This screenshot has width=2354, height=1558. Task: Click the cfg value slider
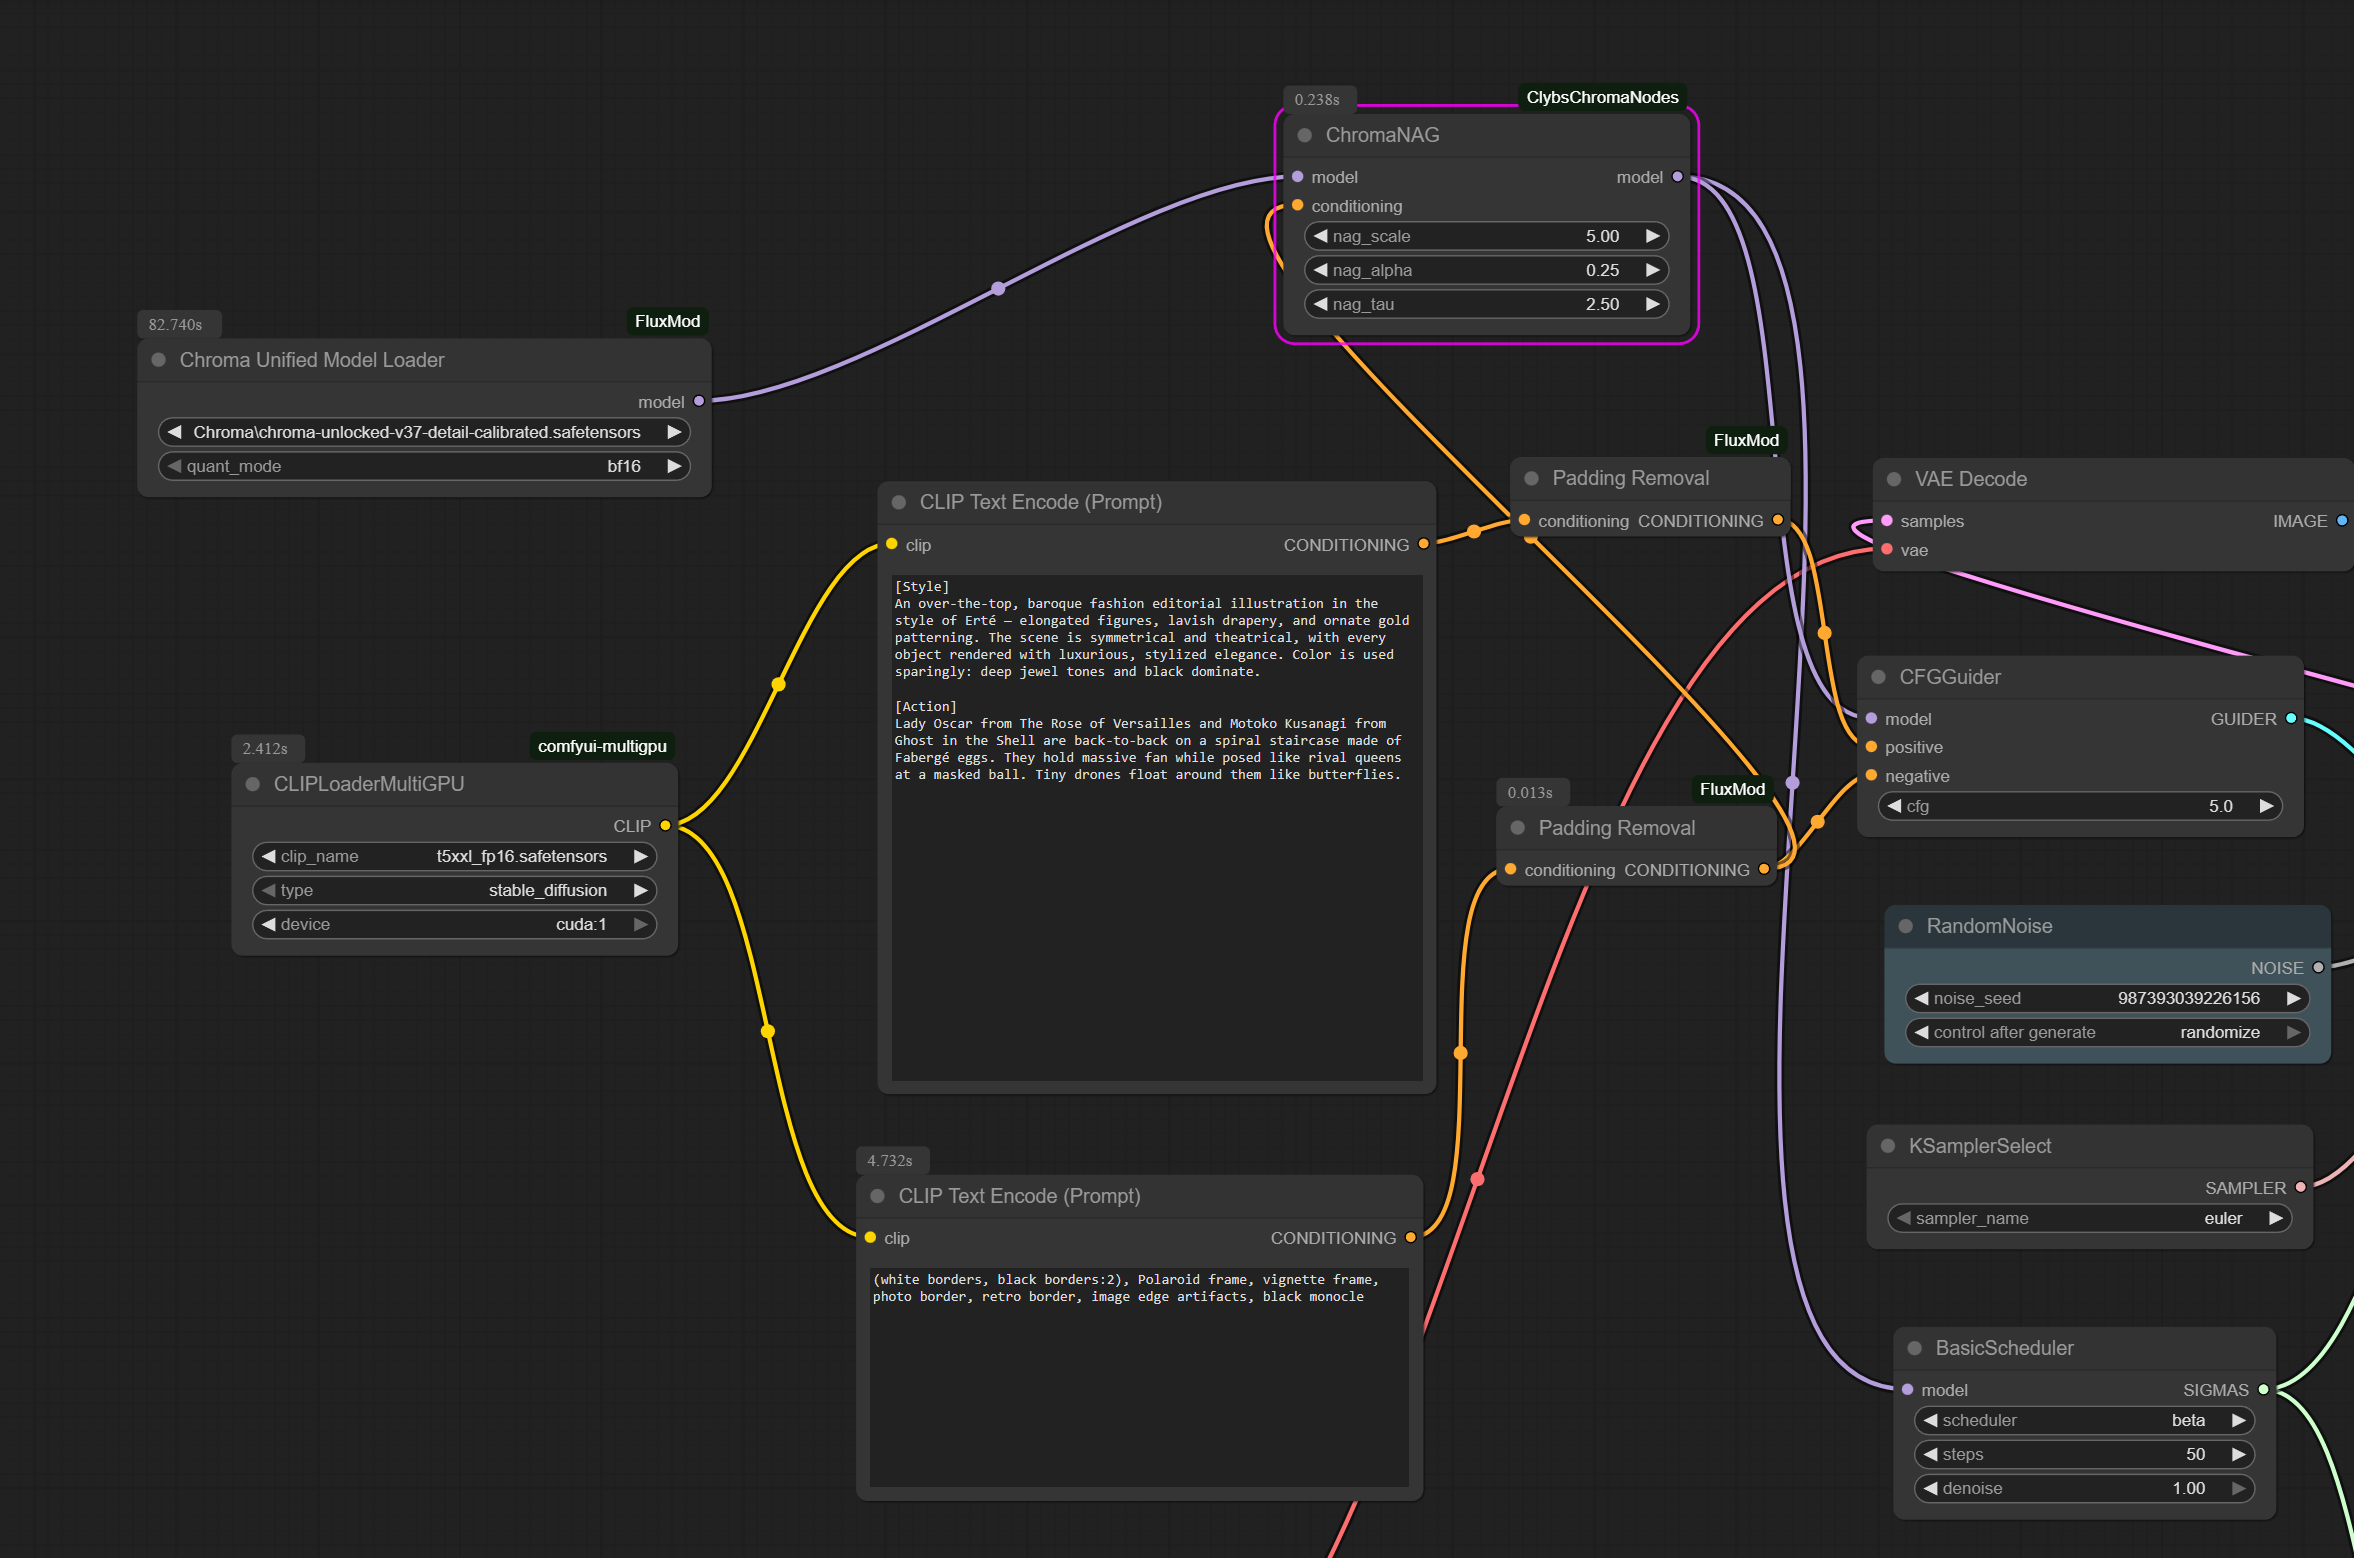coord(2080,806)
